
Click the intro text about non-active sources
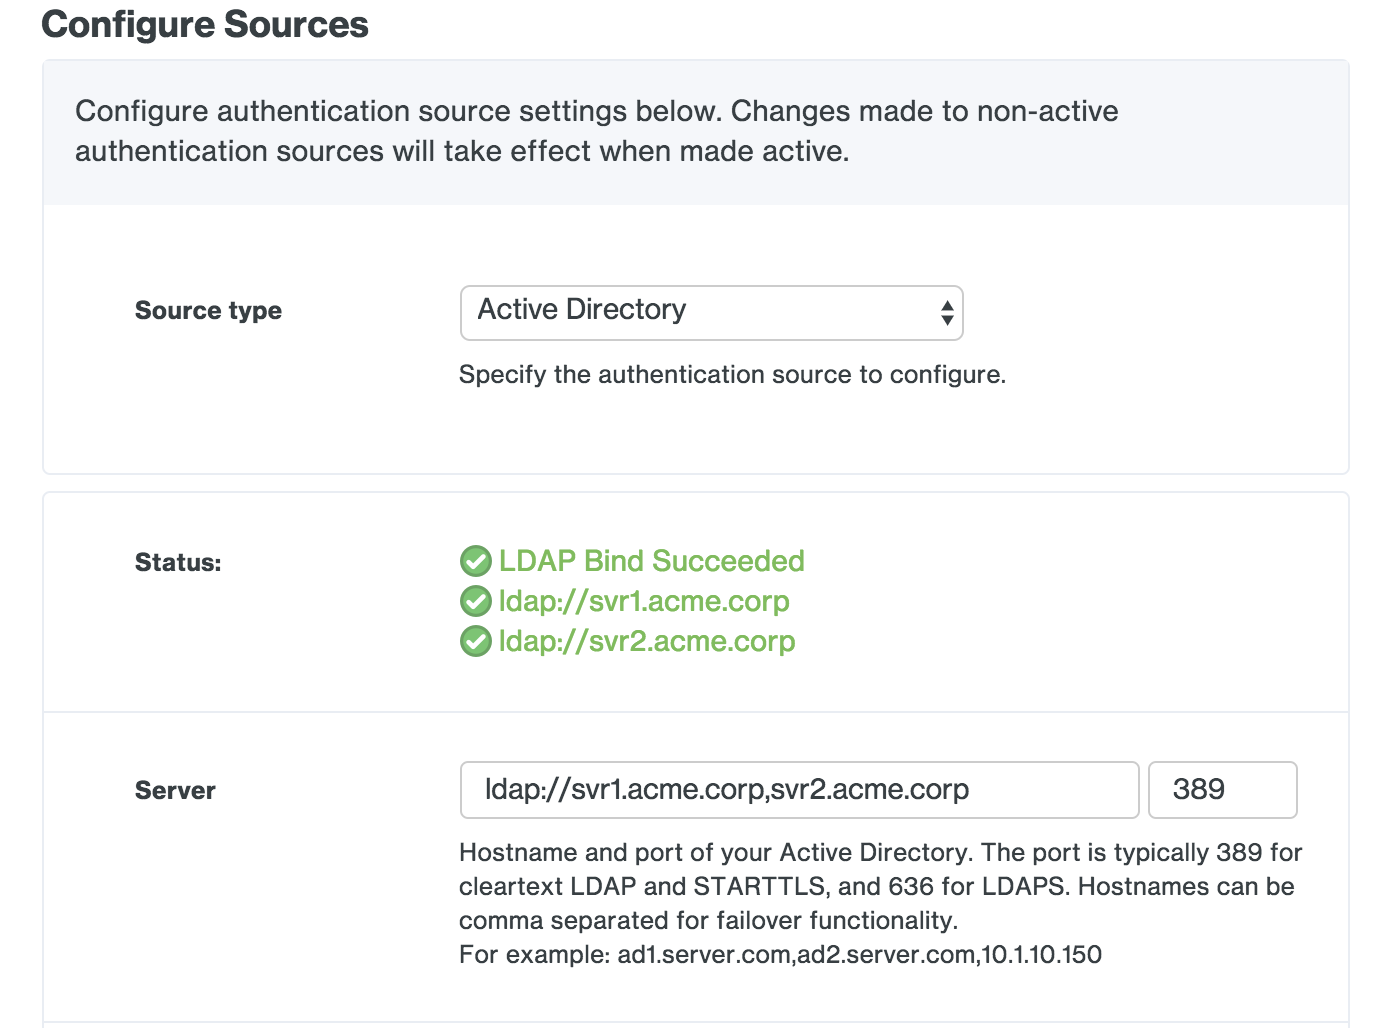pos(596,131)
